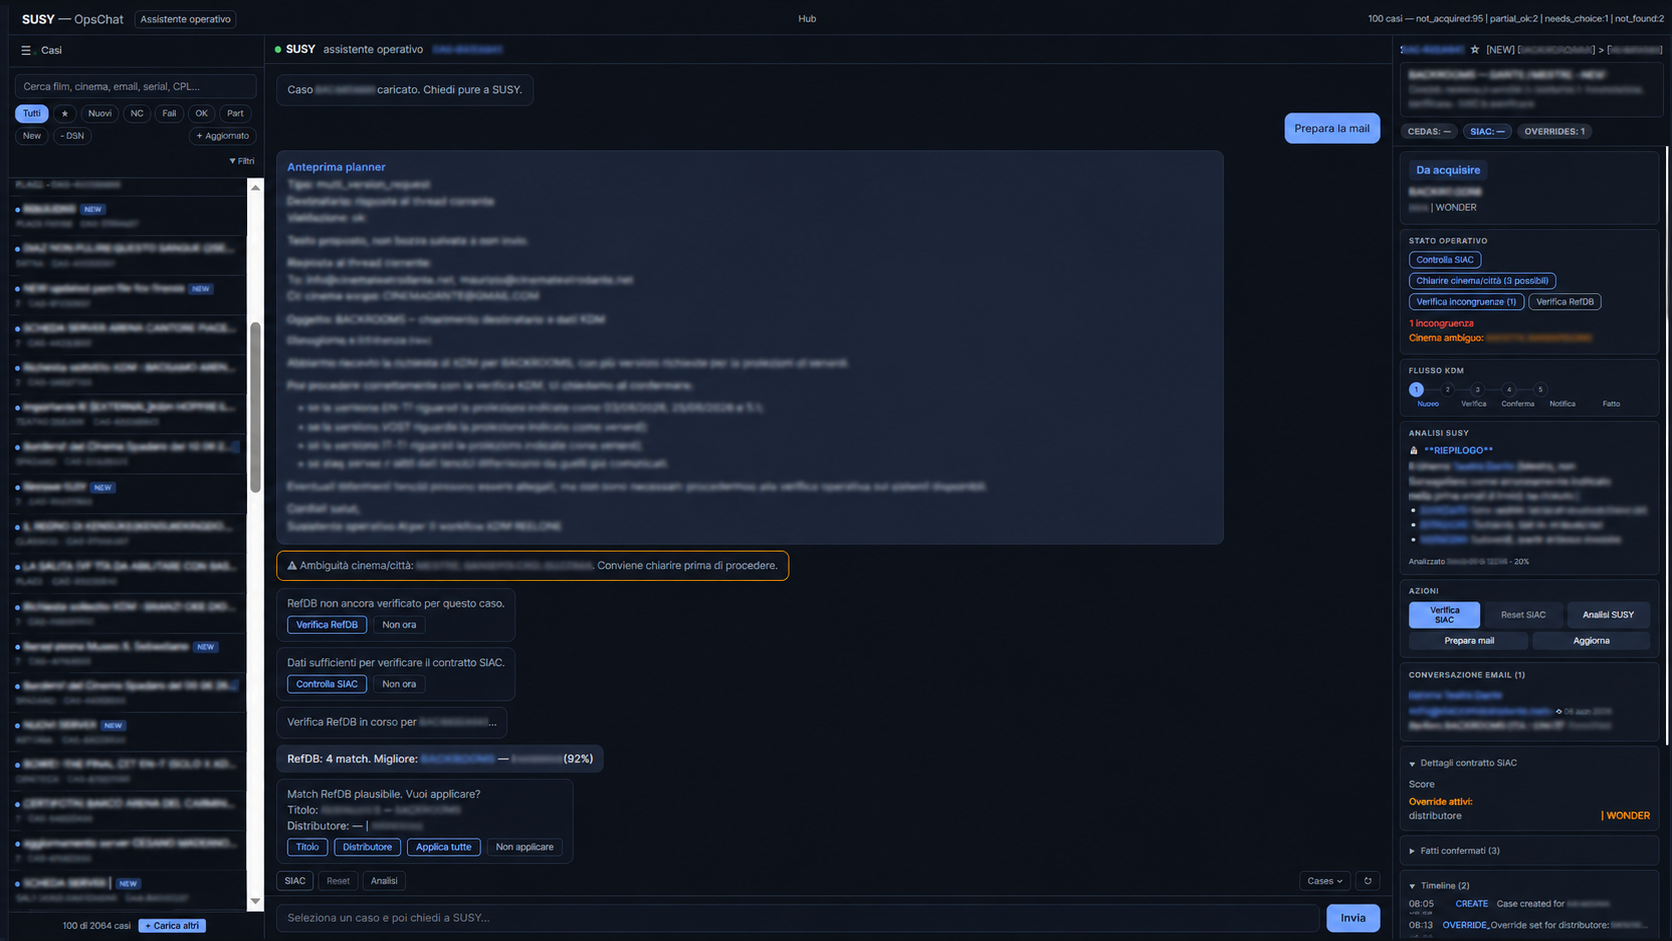Click the star icon in case header
Image resolution: width=1672 pixels, height=941 pixels.
click(x=1474, y=49)
